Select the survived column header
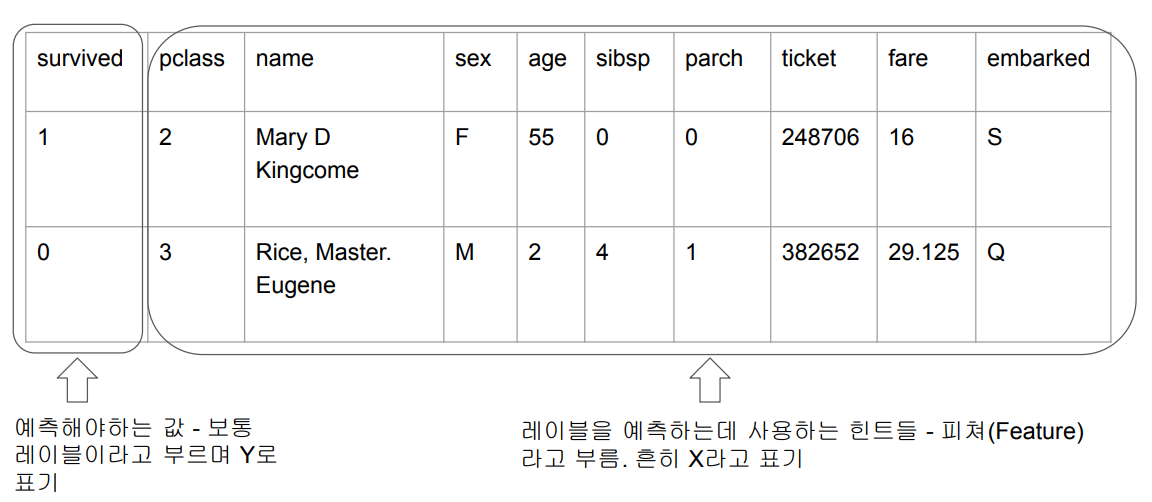 coord(80,59)
